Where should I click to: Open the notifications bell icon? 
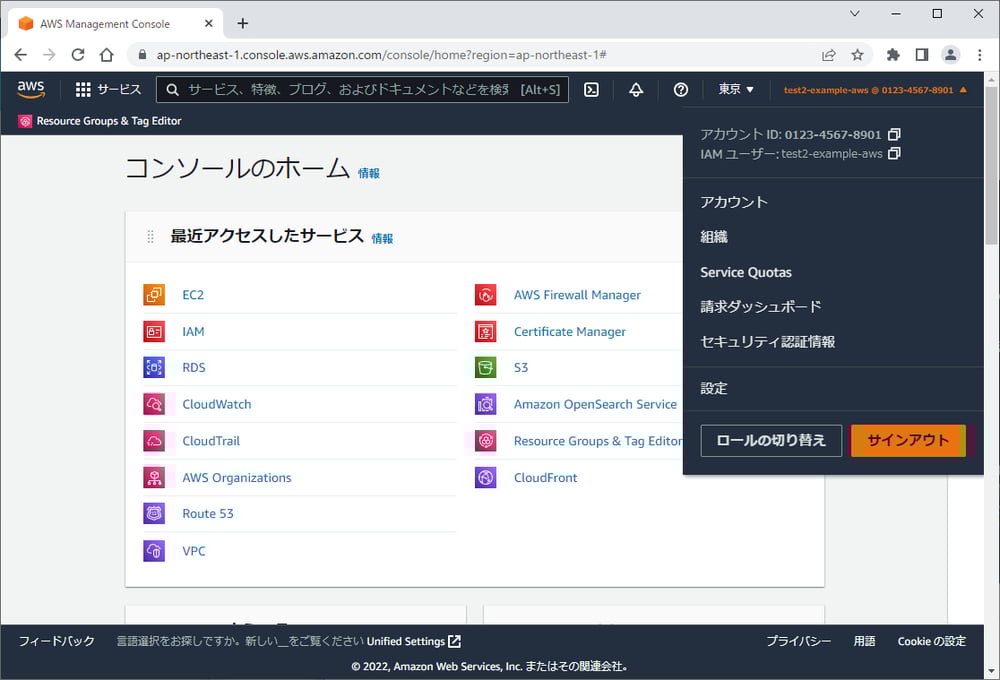coord(636,90)
